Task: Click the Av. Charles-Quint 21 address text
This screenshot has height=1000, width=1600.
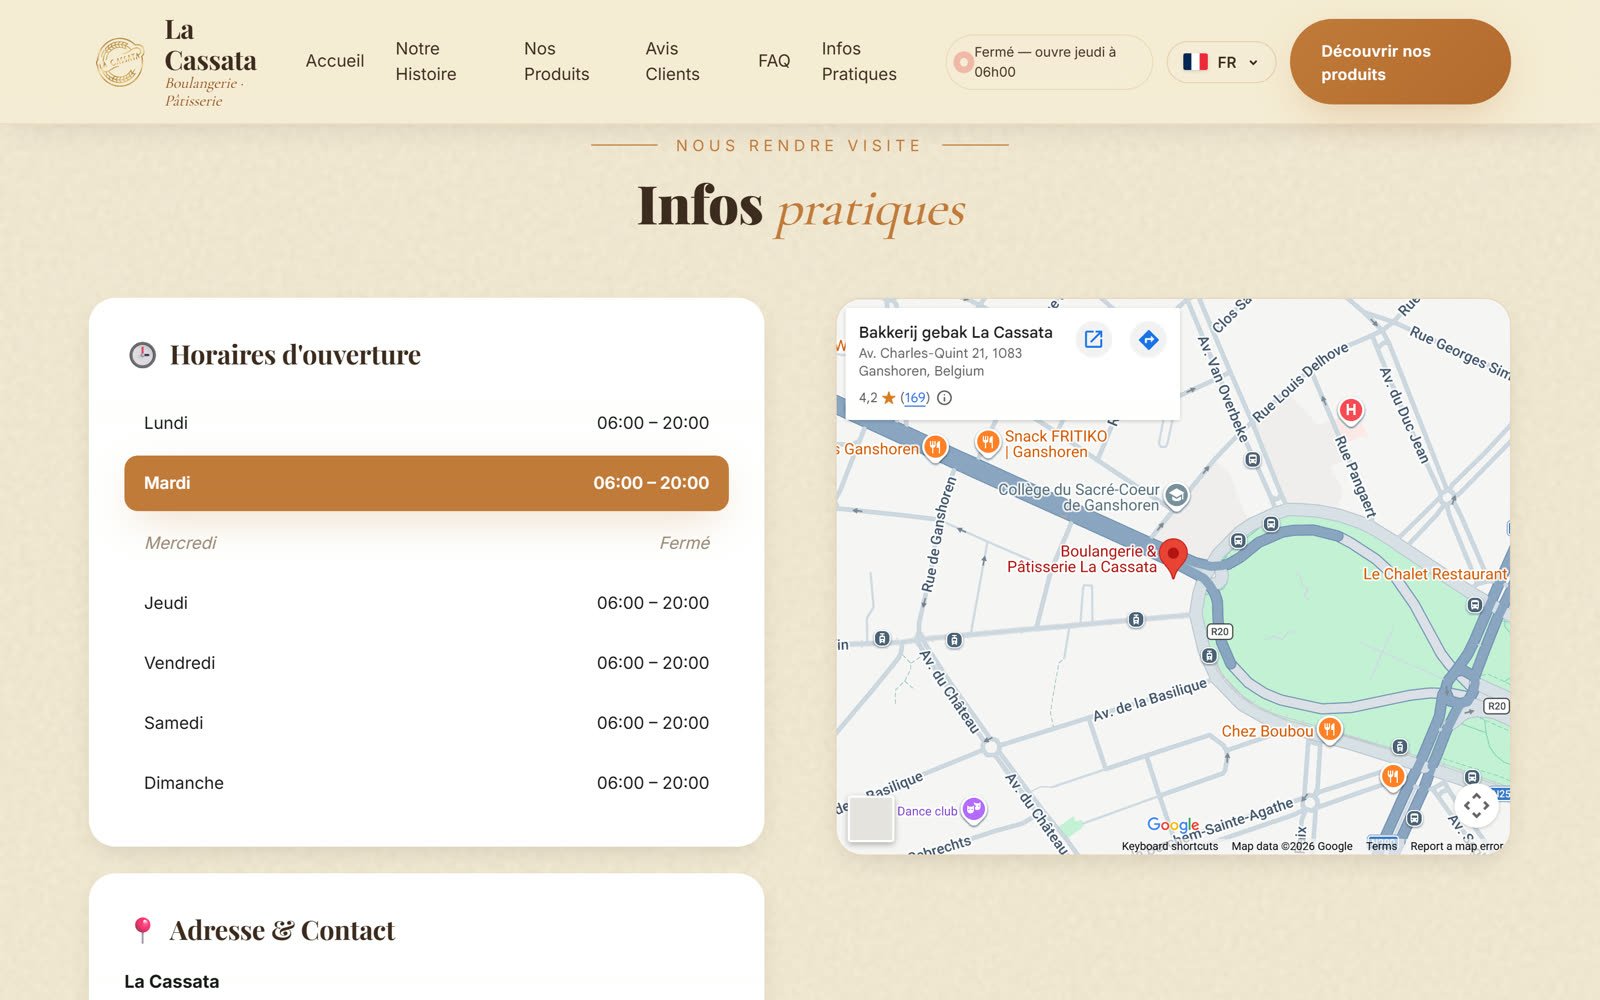Action: [x=940, y=362]
